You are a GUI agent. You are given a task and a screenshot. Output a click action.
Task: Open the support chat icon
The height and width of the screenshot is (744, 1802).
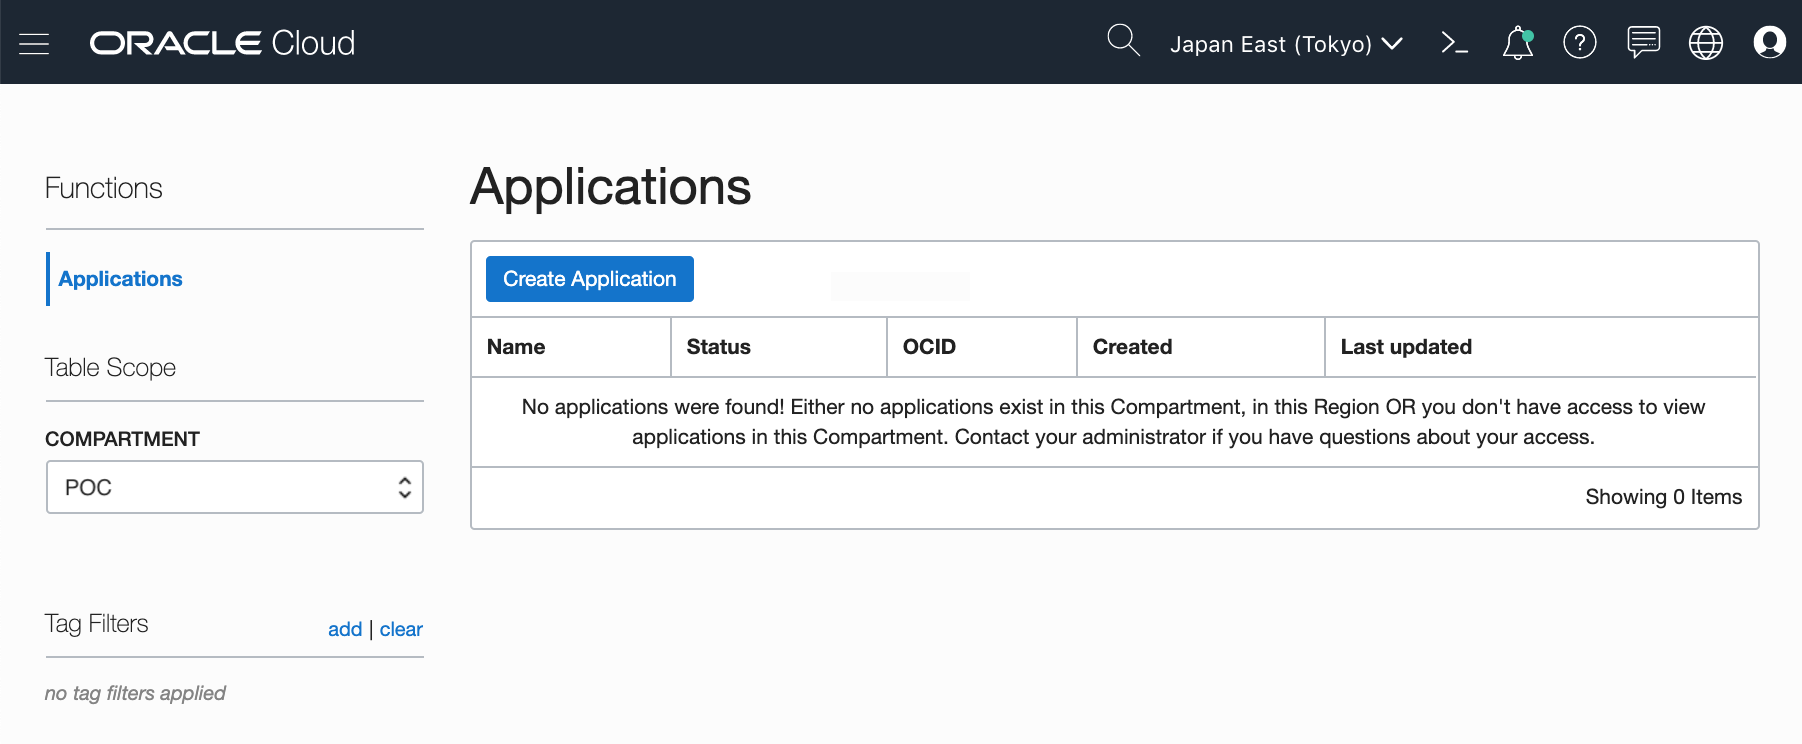1643,43
